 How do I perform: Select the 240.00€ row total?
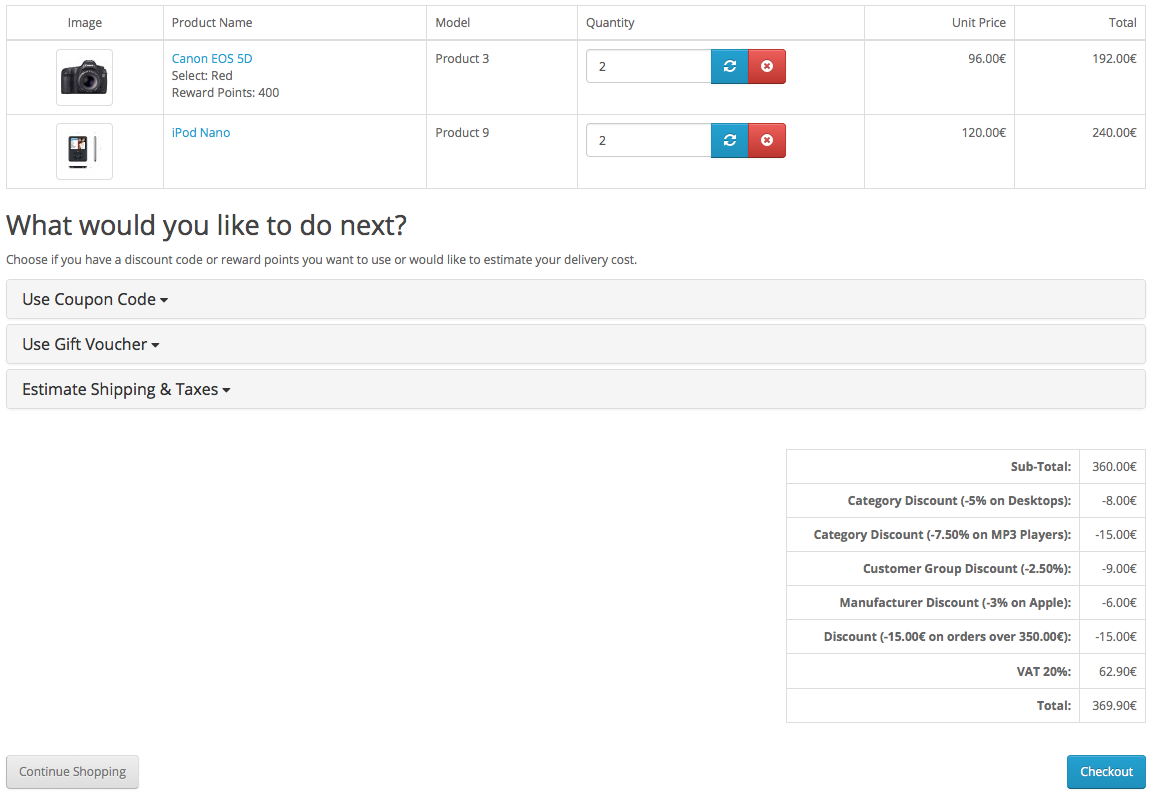1114,133
